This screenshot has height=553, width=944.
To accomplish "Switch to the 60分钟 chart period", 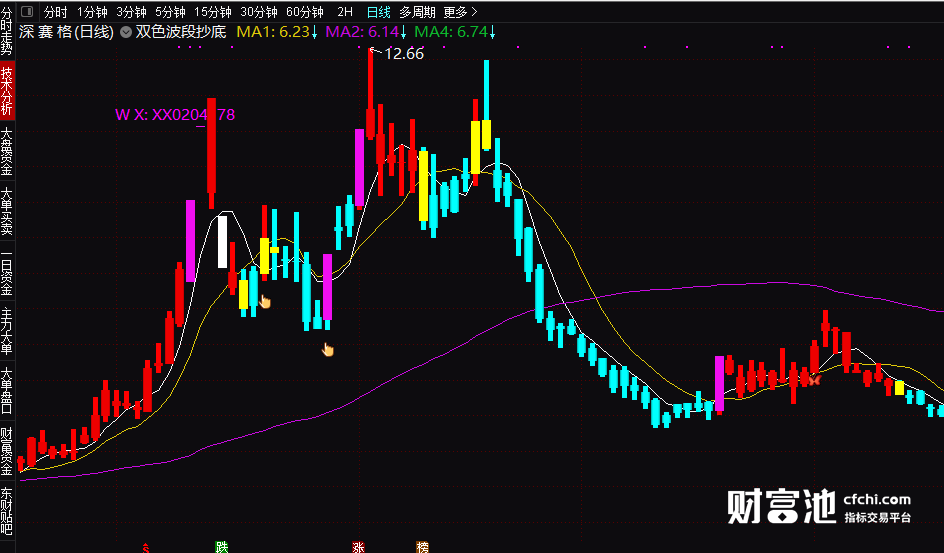I will 305,12.
